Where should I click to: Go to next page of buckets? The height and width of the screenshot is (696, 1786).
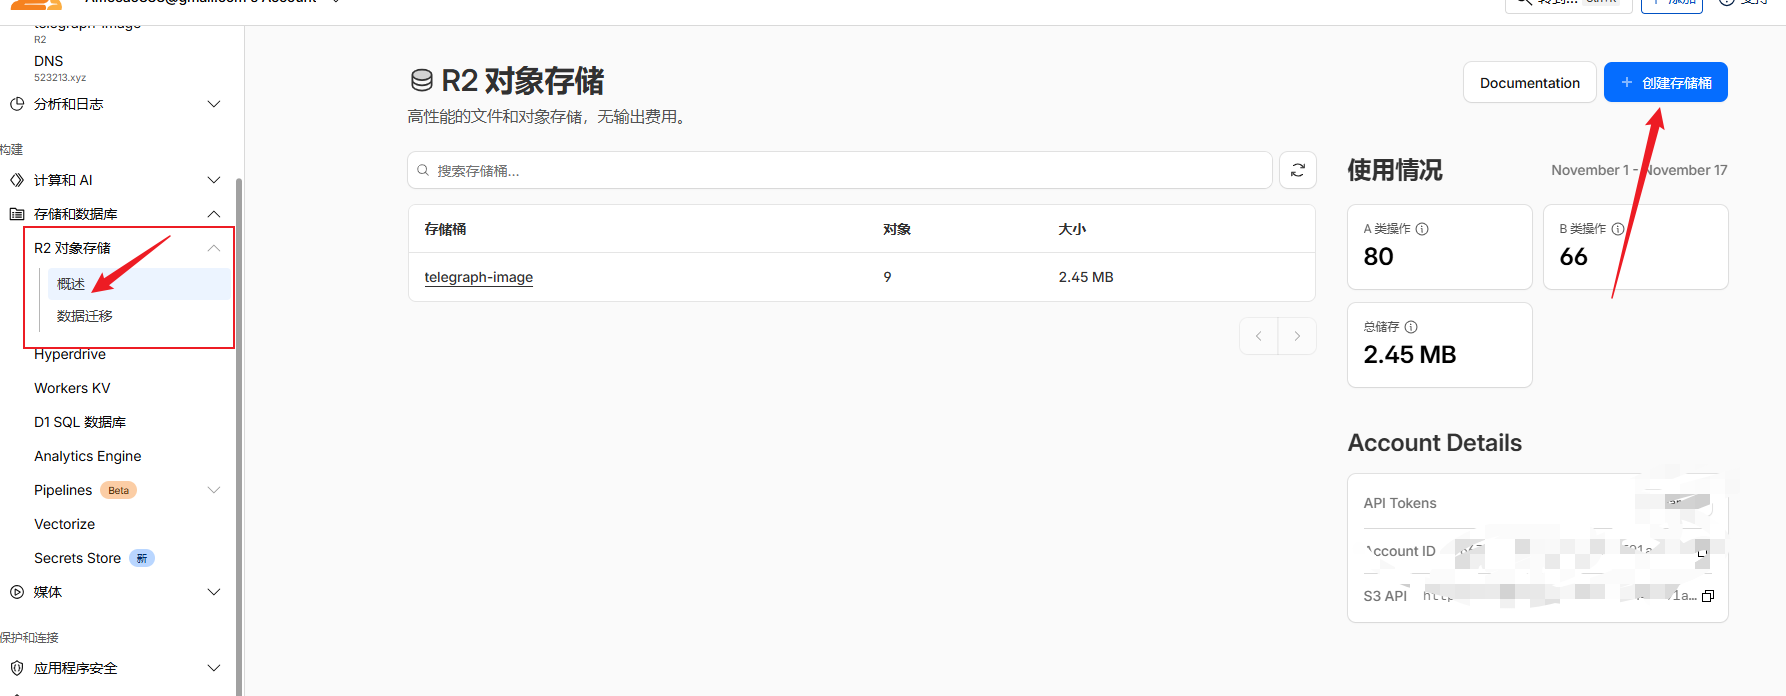pos(1297,336)
